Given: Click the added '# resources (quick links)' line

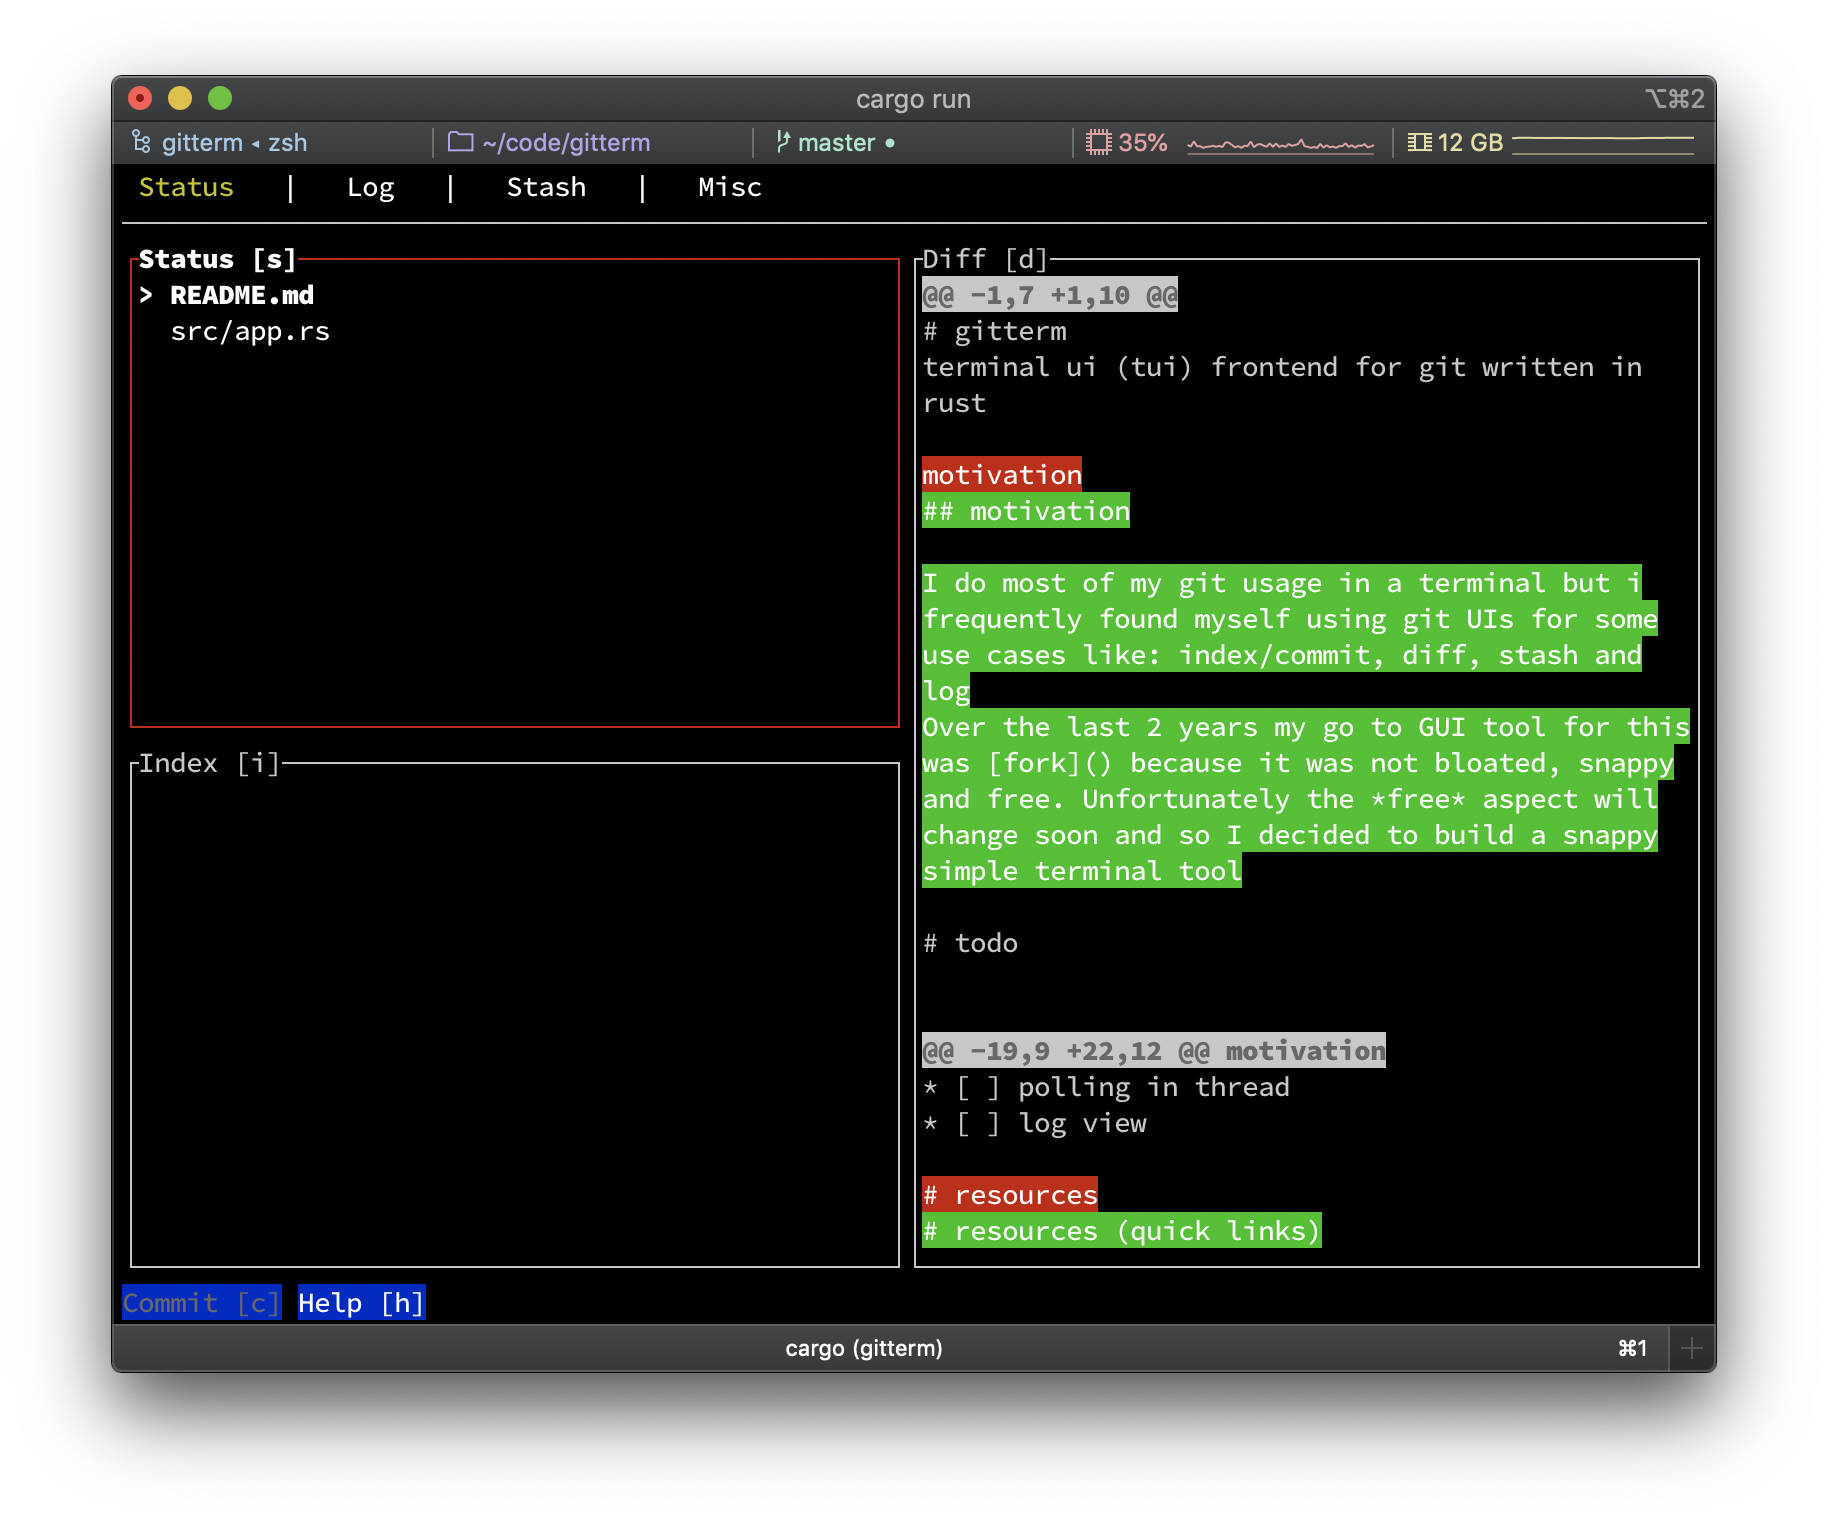Looking at the screenshot, I should point(1122,1230).
